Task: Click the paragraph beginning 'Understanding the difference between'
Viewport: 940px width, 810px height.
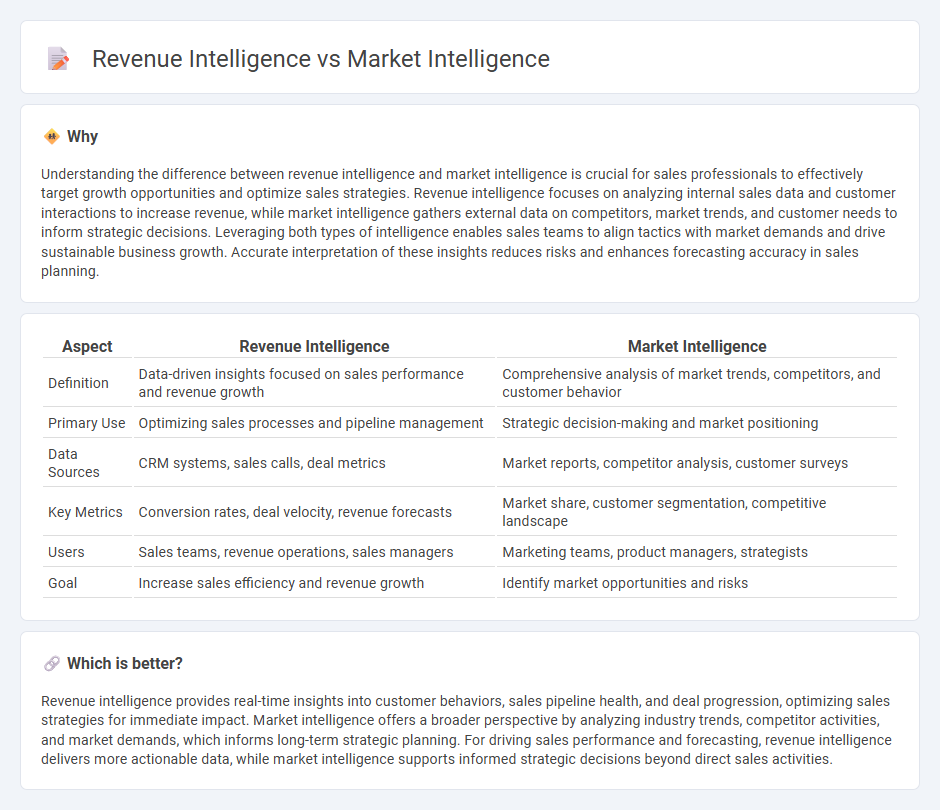Action: point(469,222)
